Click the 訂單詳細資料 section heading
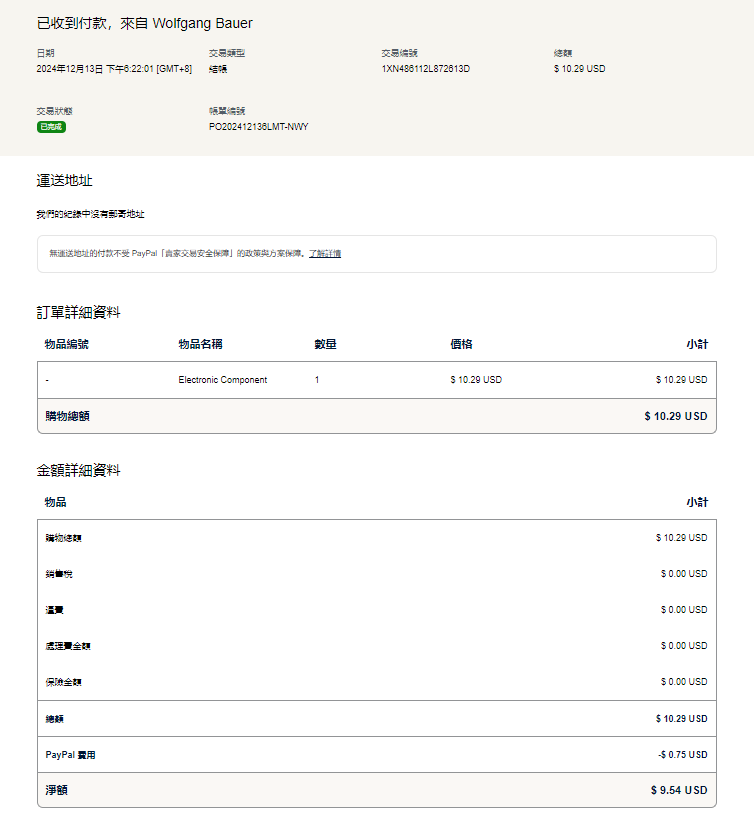754x825 pixels. 78,312
